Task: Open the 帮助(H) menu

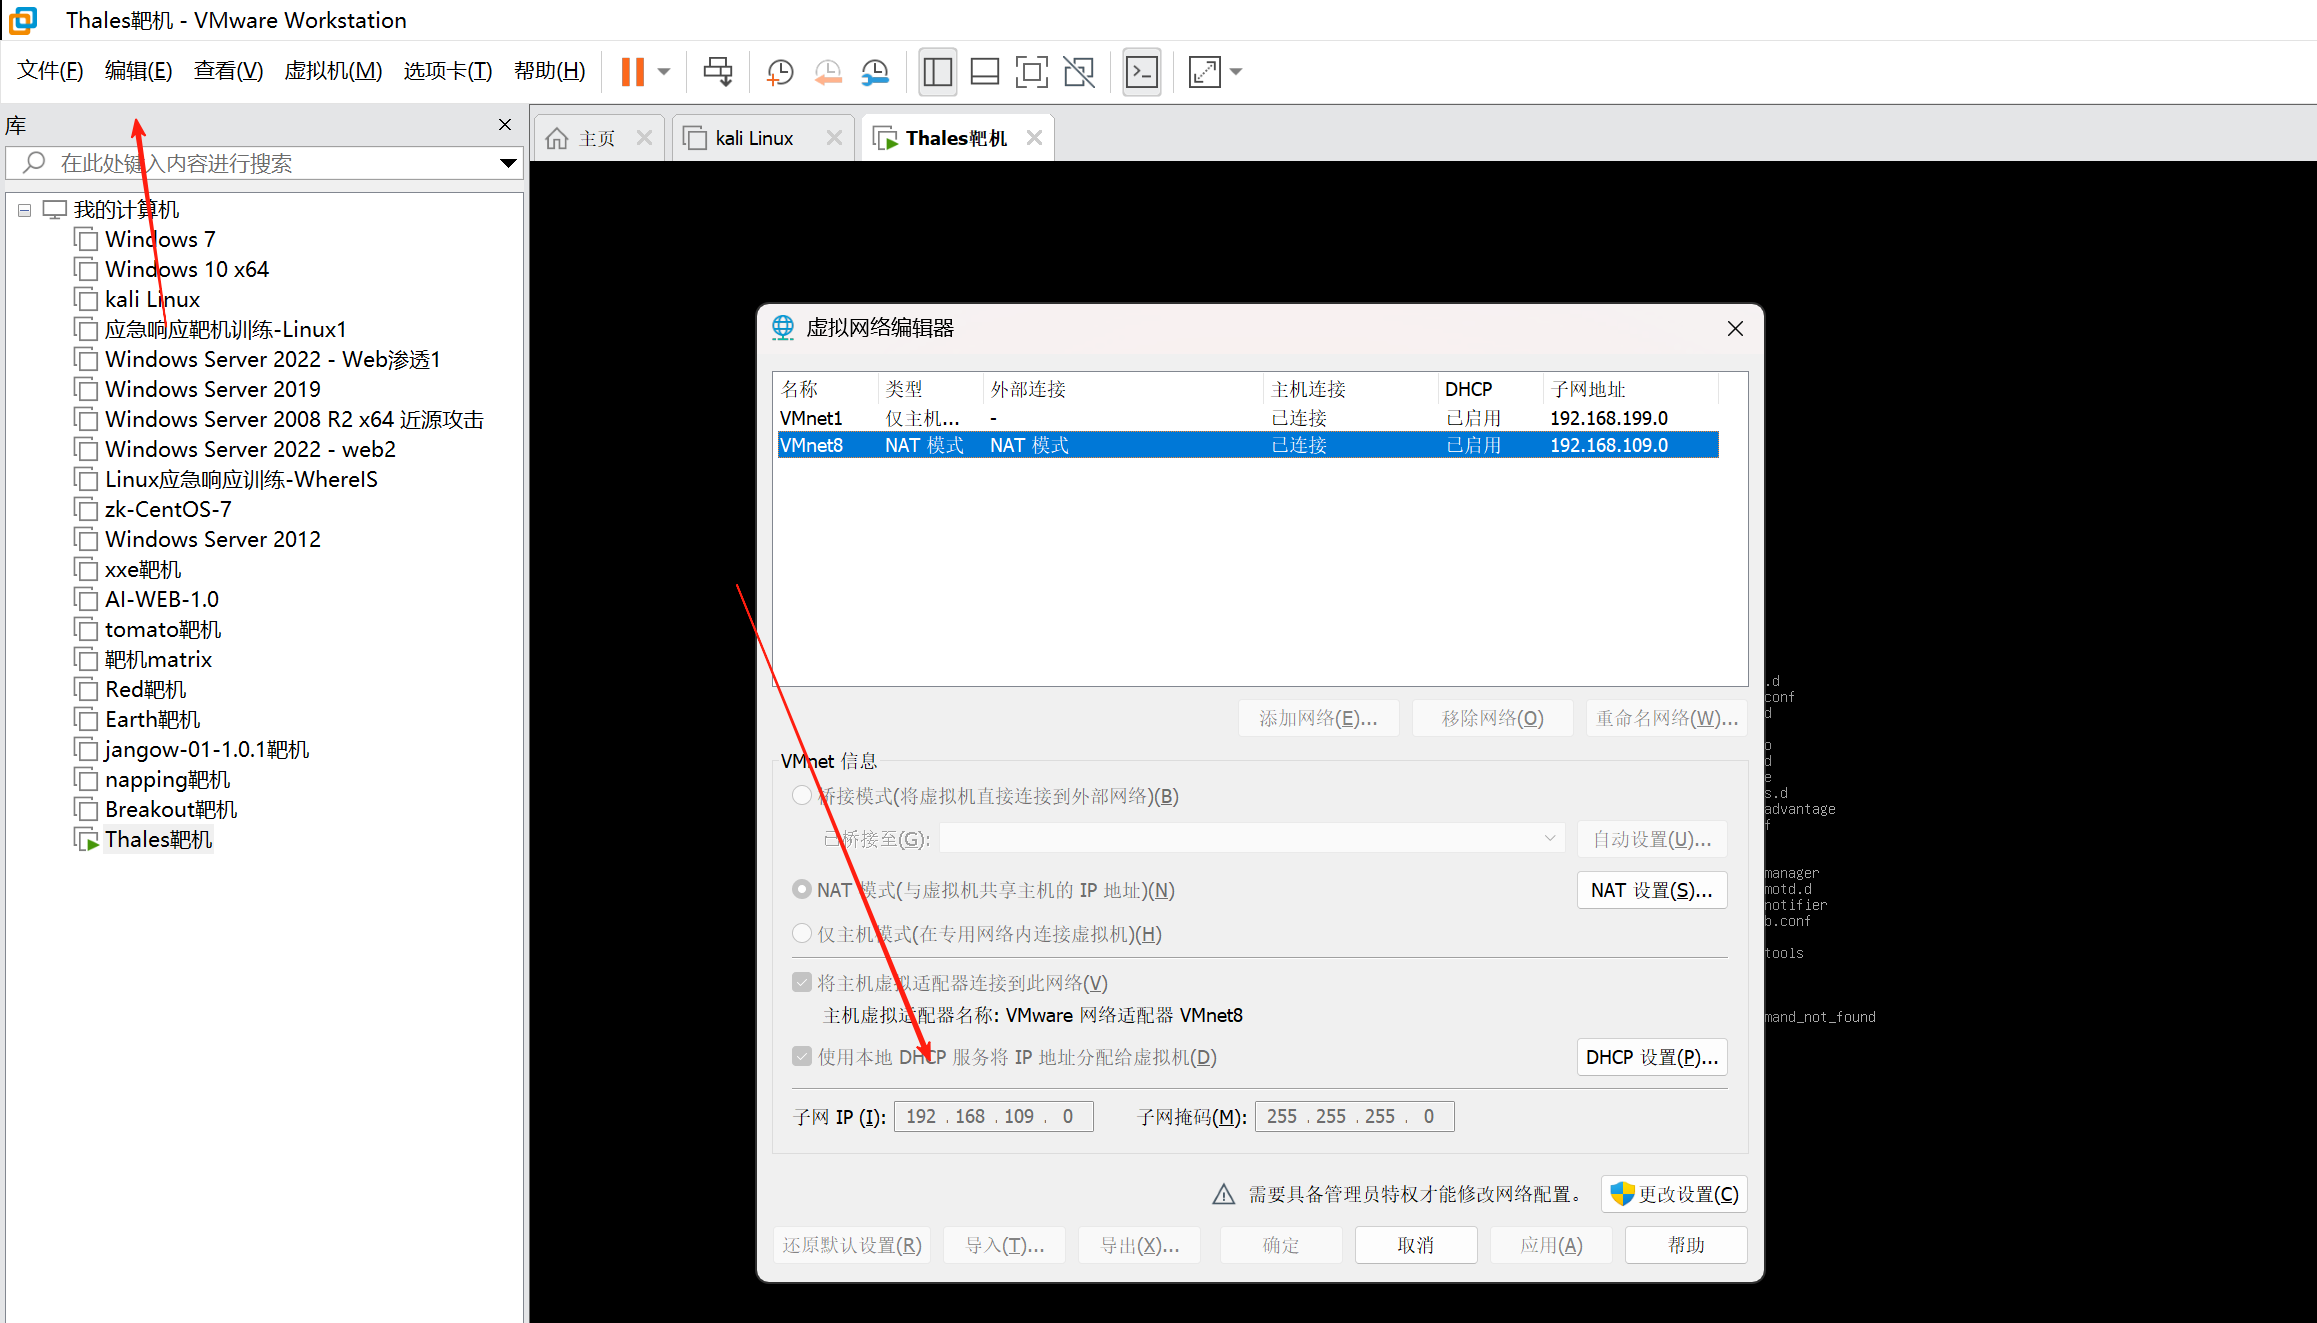Action: pyautogui.click(x=550, y=71)
